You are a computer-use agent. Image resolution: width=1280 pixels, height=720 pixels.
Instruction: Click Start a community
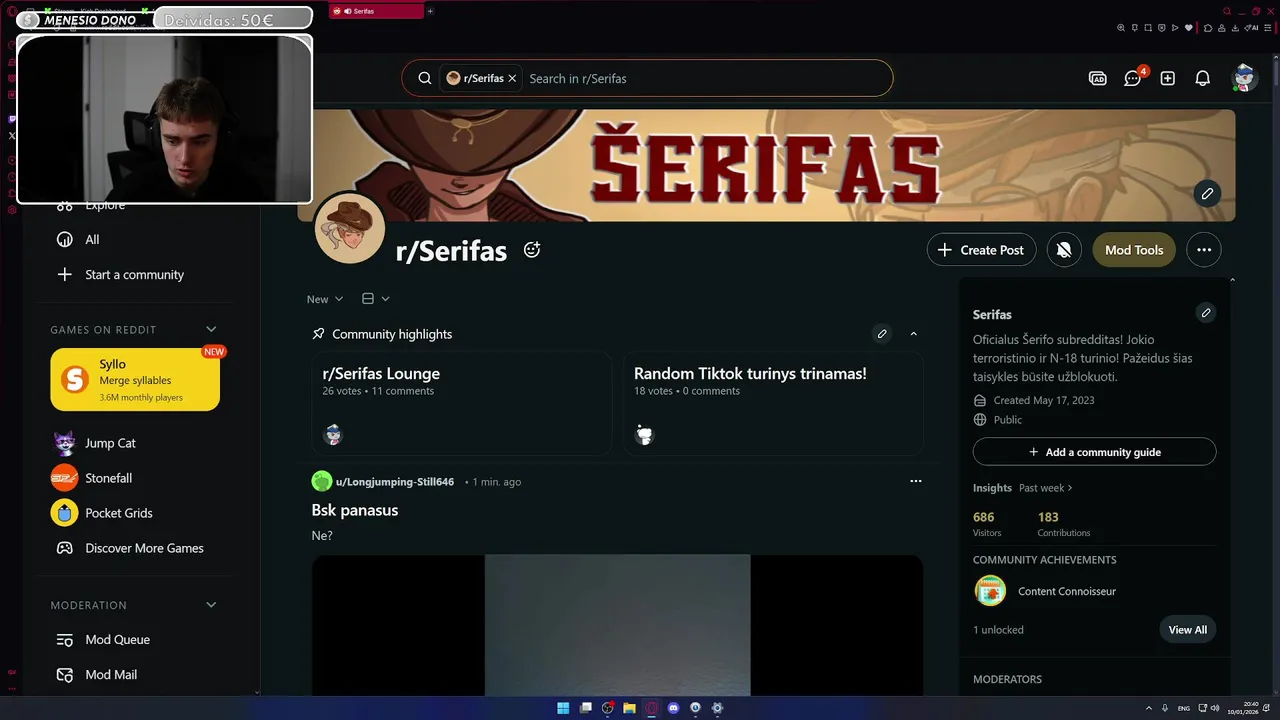coord(135,275)
